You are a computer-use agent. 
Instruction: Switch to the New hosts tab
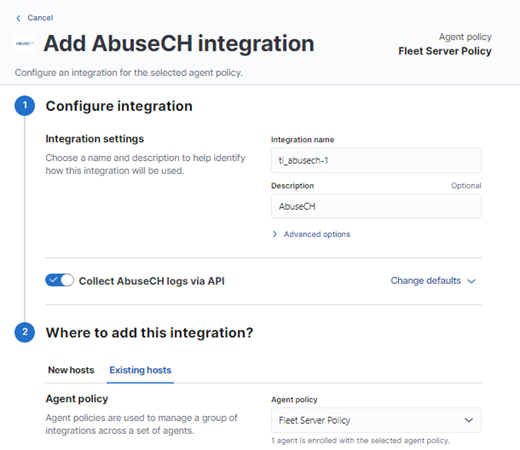71,370
